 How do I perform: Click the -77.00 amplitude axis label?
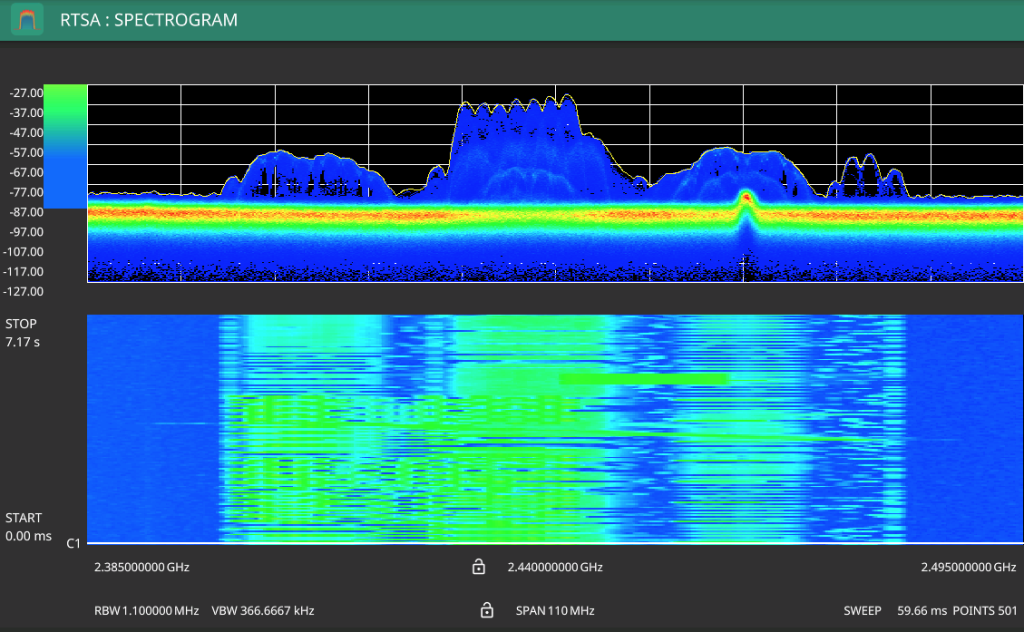click(x=26, y=192)
